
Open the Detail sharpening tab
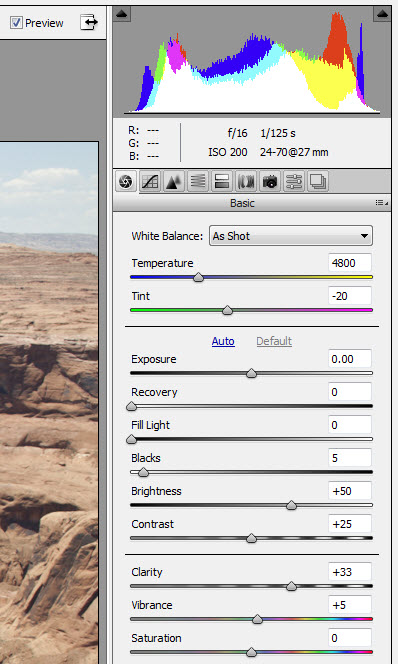(x=174, y=182)
